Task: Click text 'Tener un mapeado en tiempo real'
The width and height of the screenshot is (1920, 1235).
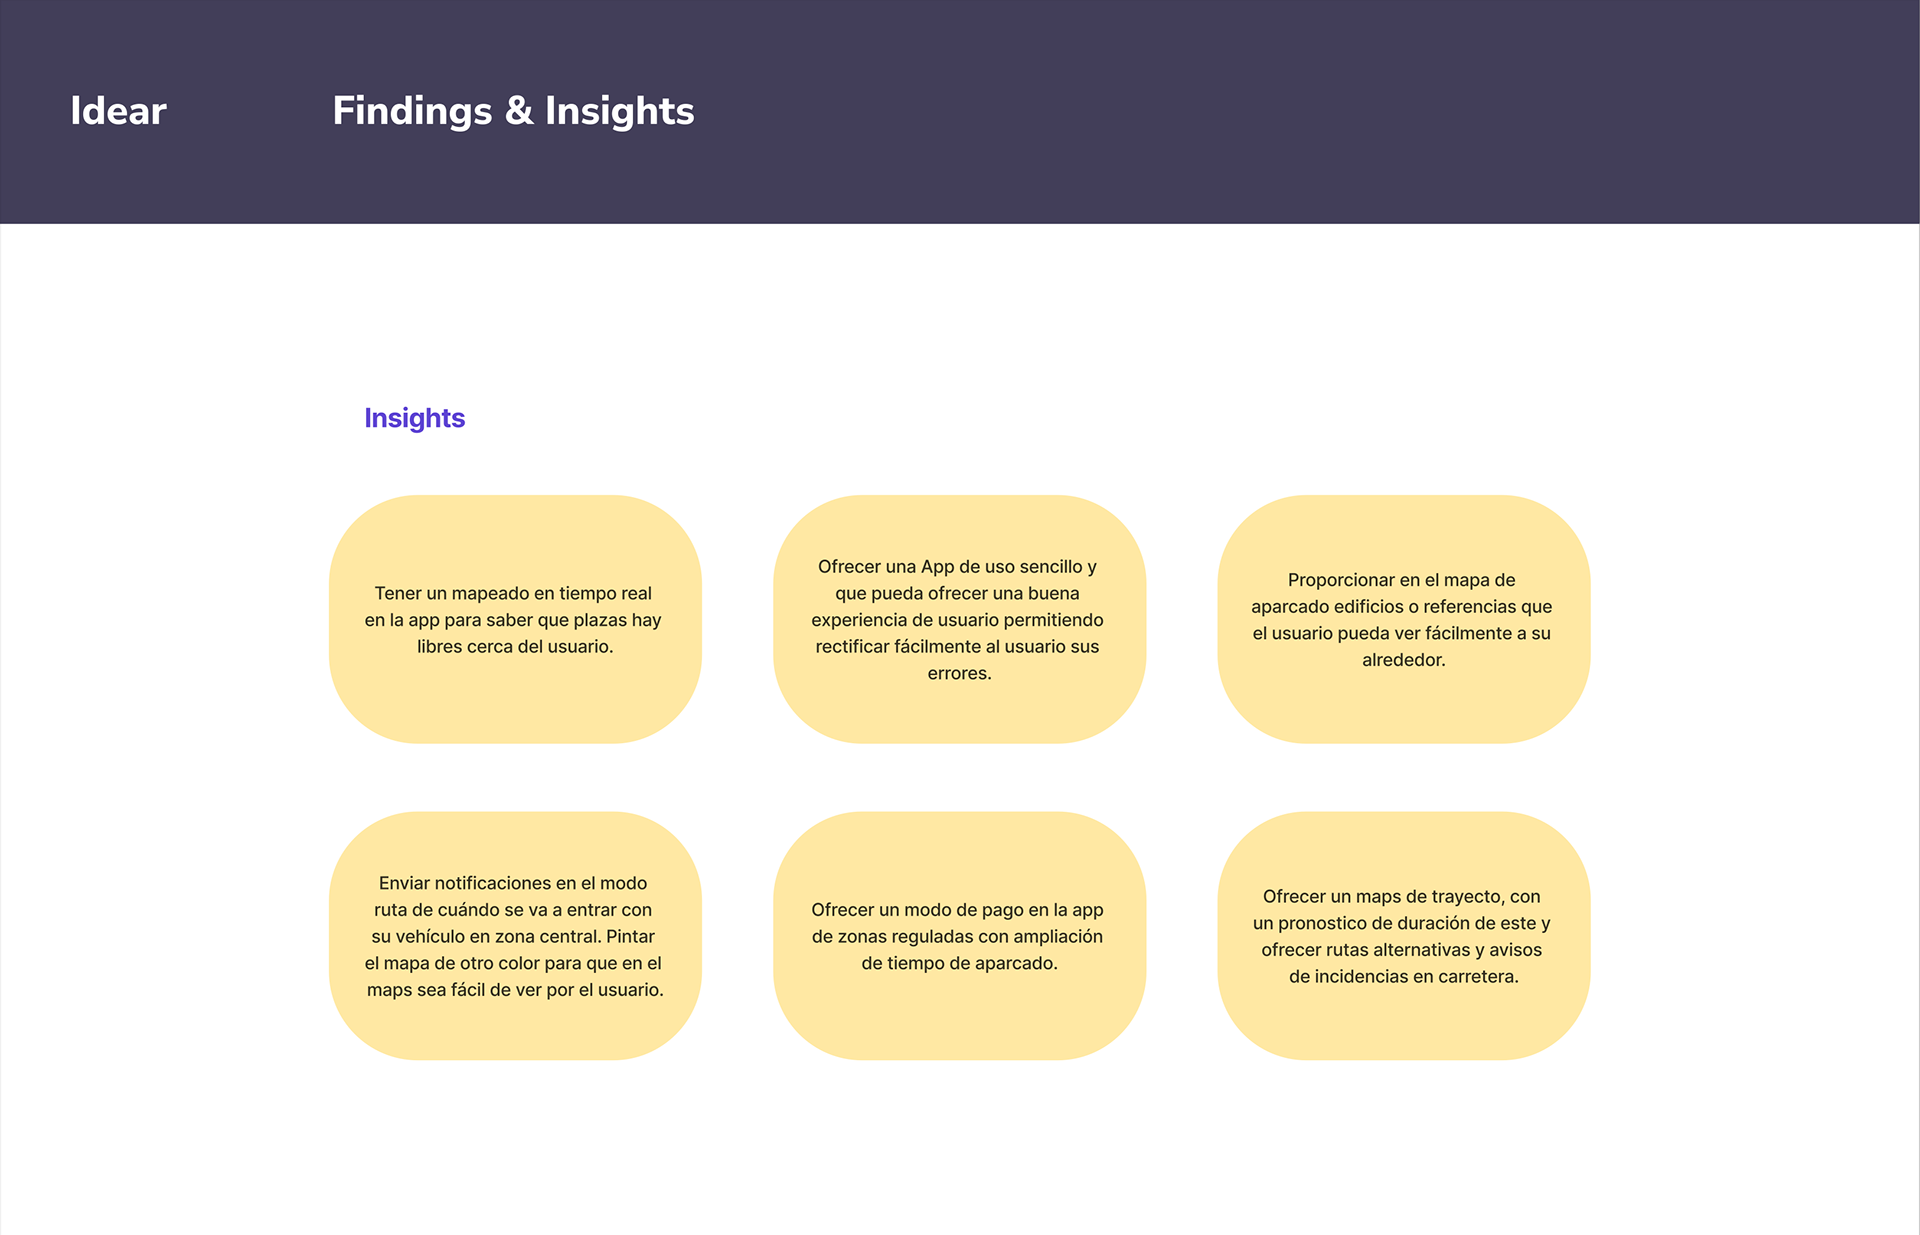Action: point(513,594)
